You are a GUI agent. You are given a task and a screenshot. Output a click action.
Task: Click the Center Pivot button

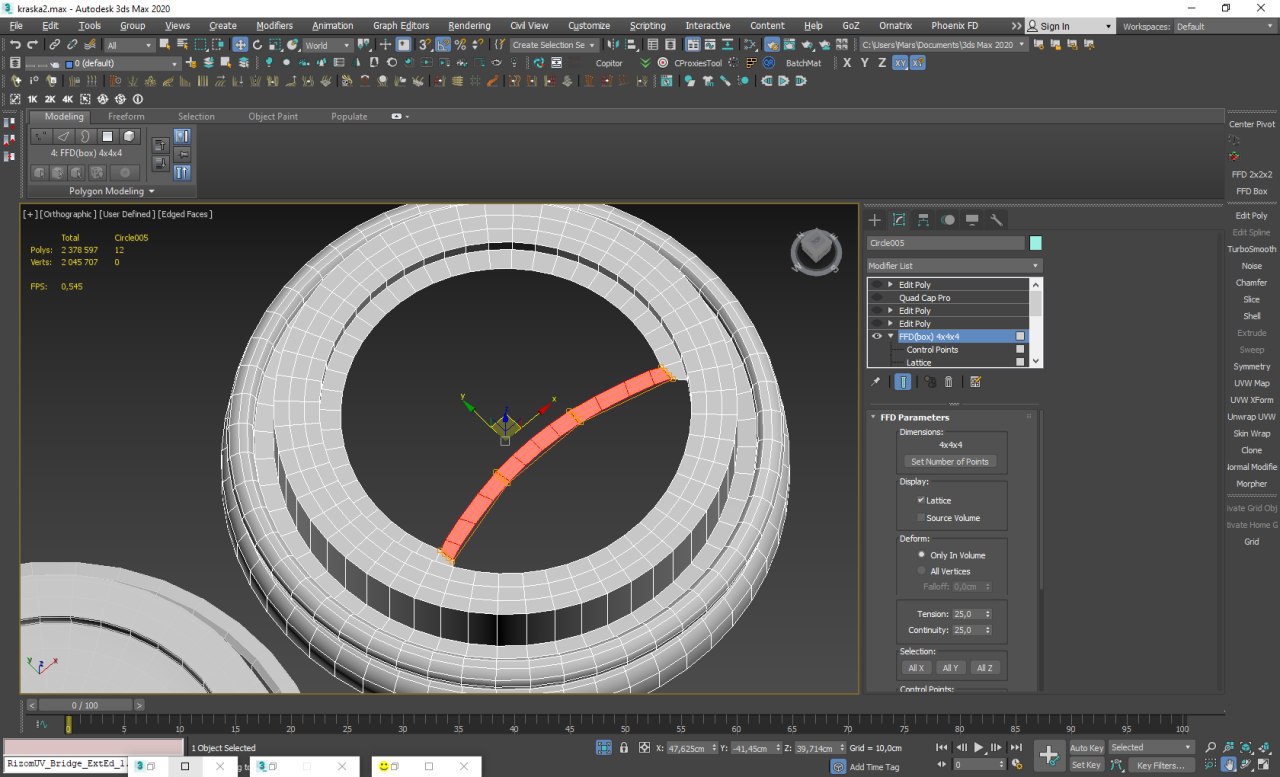[x=1251, y=124]
